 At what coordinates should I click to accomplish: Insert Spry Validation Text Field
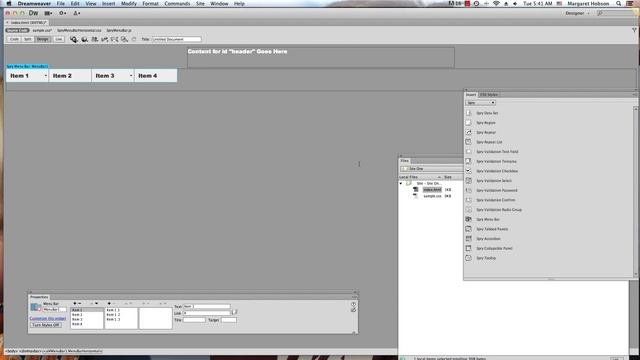[x=497, y=152]
